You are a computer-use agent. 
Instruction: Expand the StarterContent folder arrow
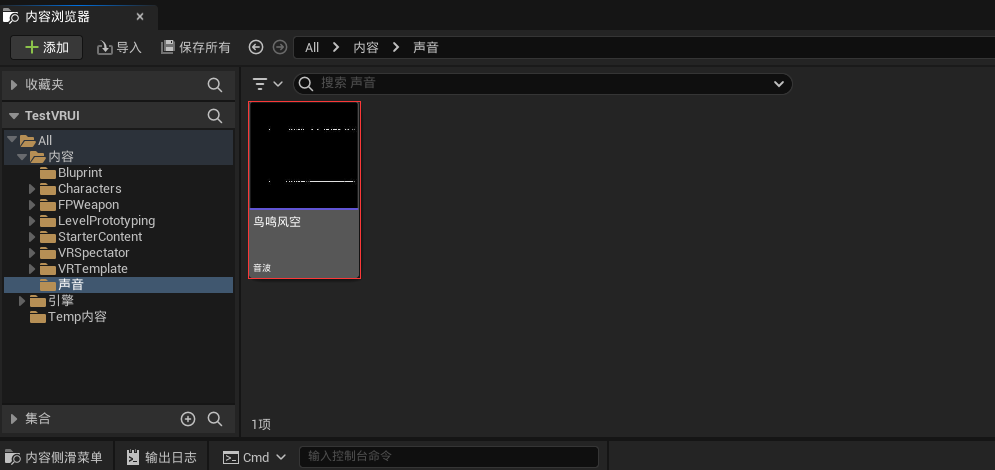pos(32,237)
